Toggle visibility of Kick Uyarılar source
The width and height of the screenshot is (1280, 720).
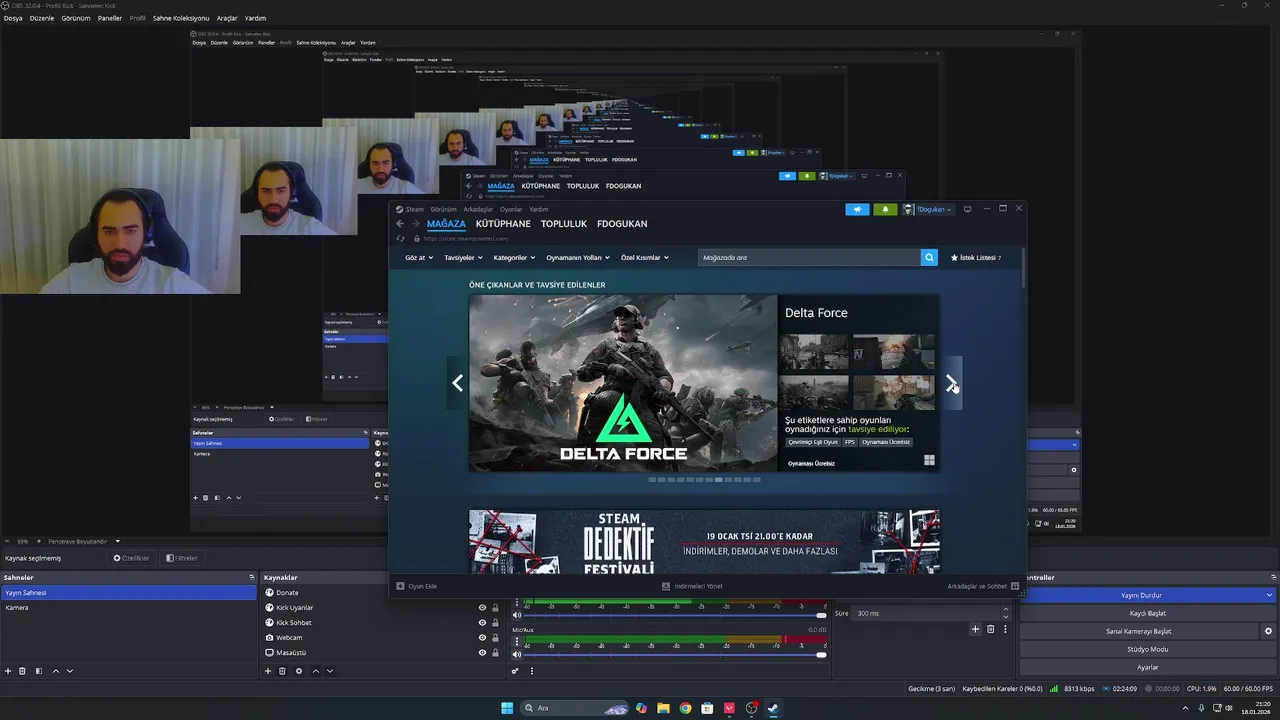(x=482, y=608)
